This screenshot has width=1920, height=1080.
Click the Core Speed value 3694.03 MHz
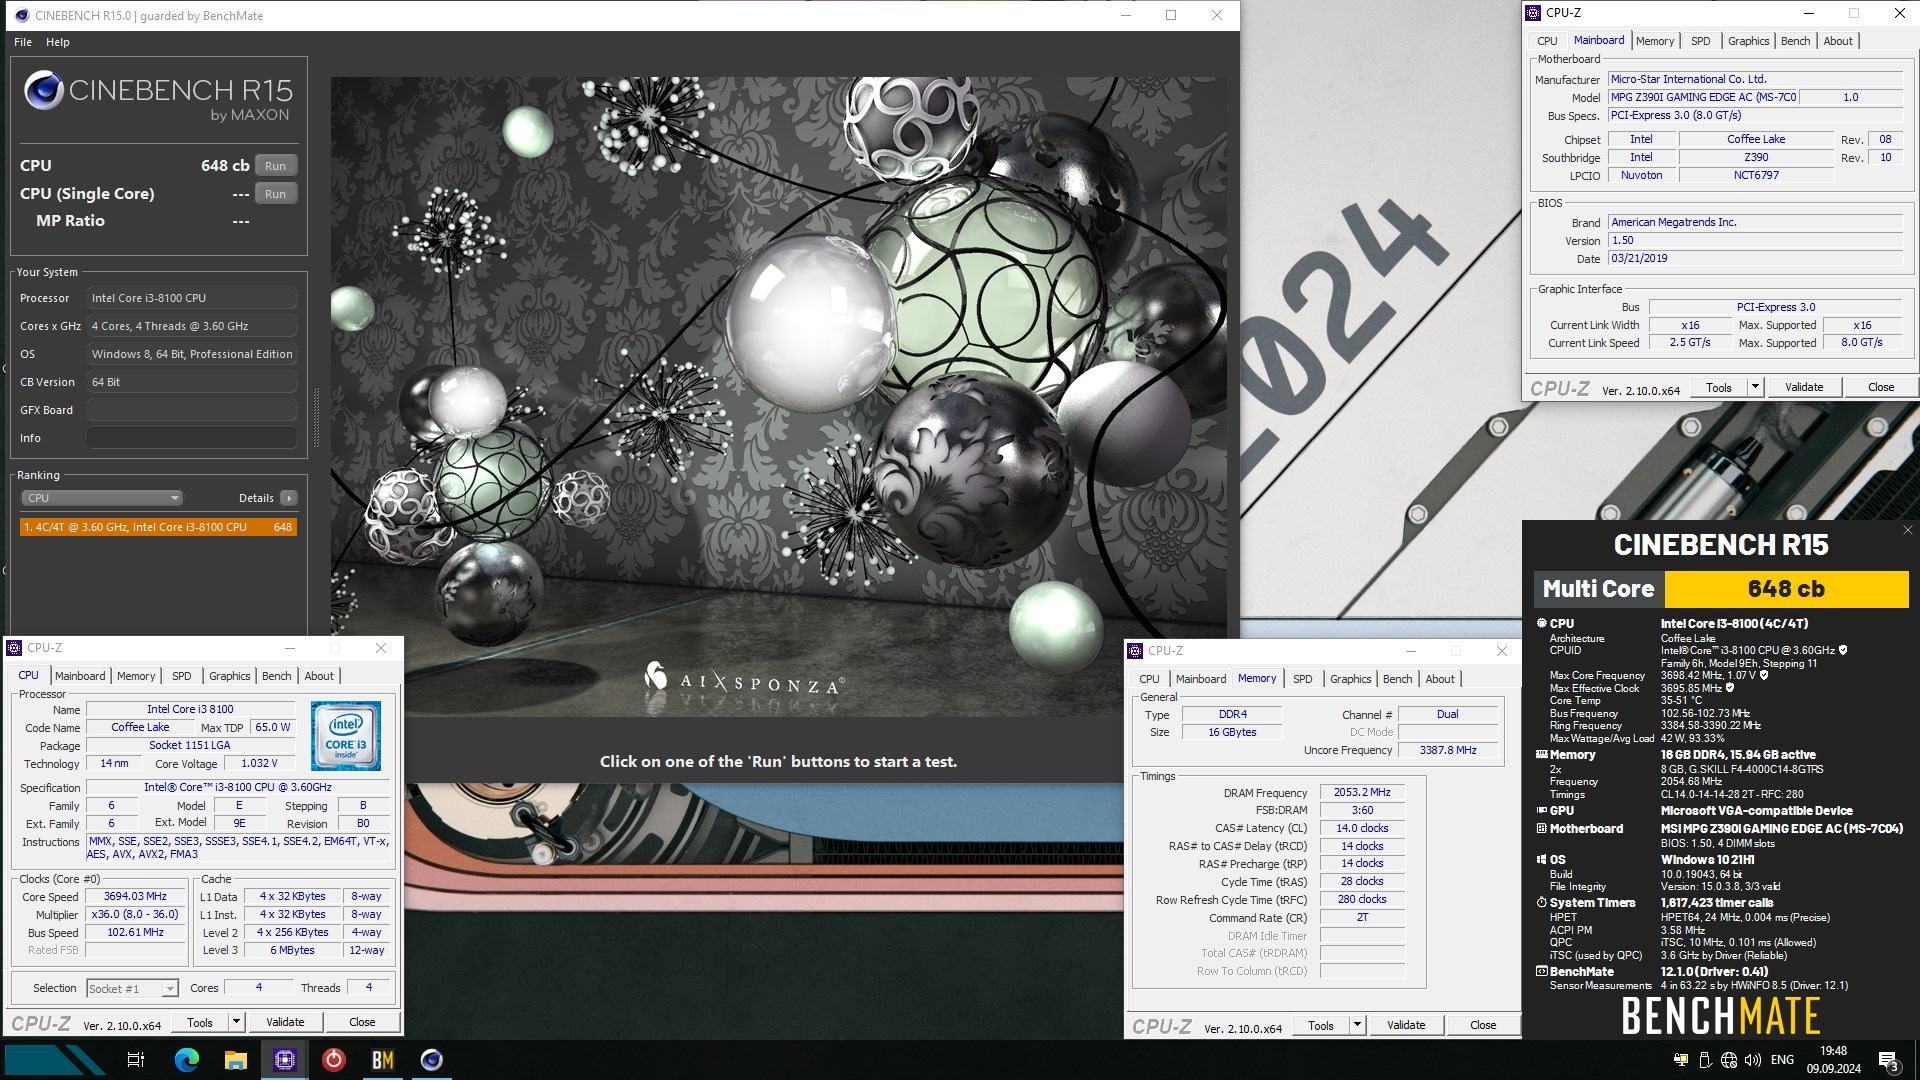tap(135, 897)
